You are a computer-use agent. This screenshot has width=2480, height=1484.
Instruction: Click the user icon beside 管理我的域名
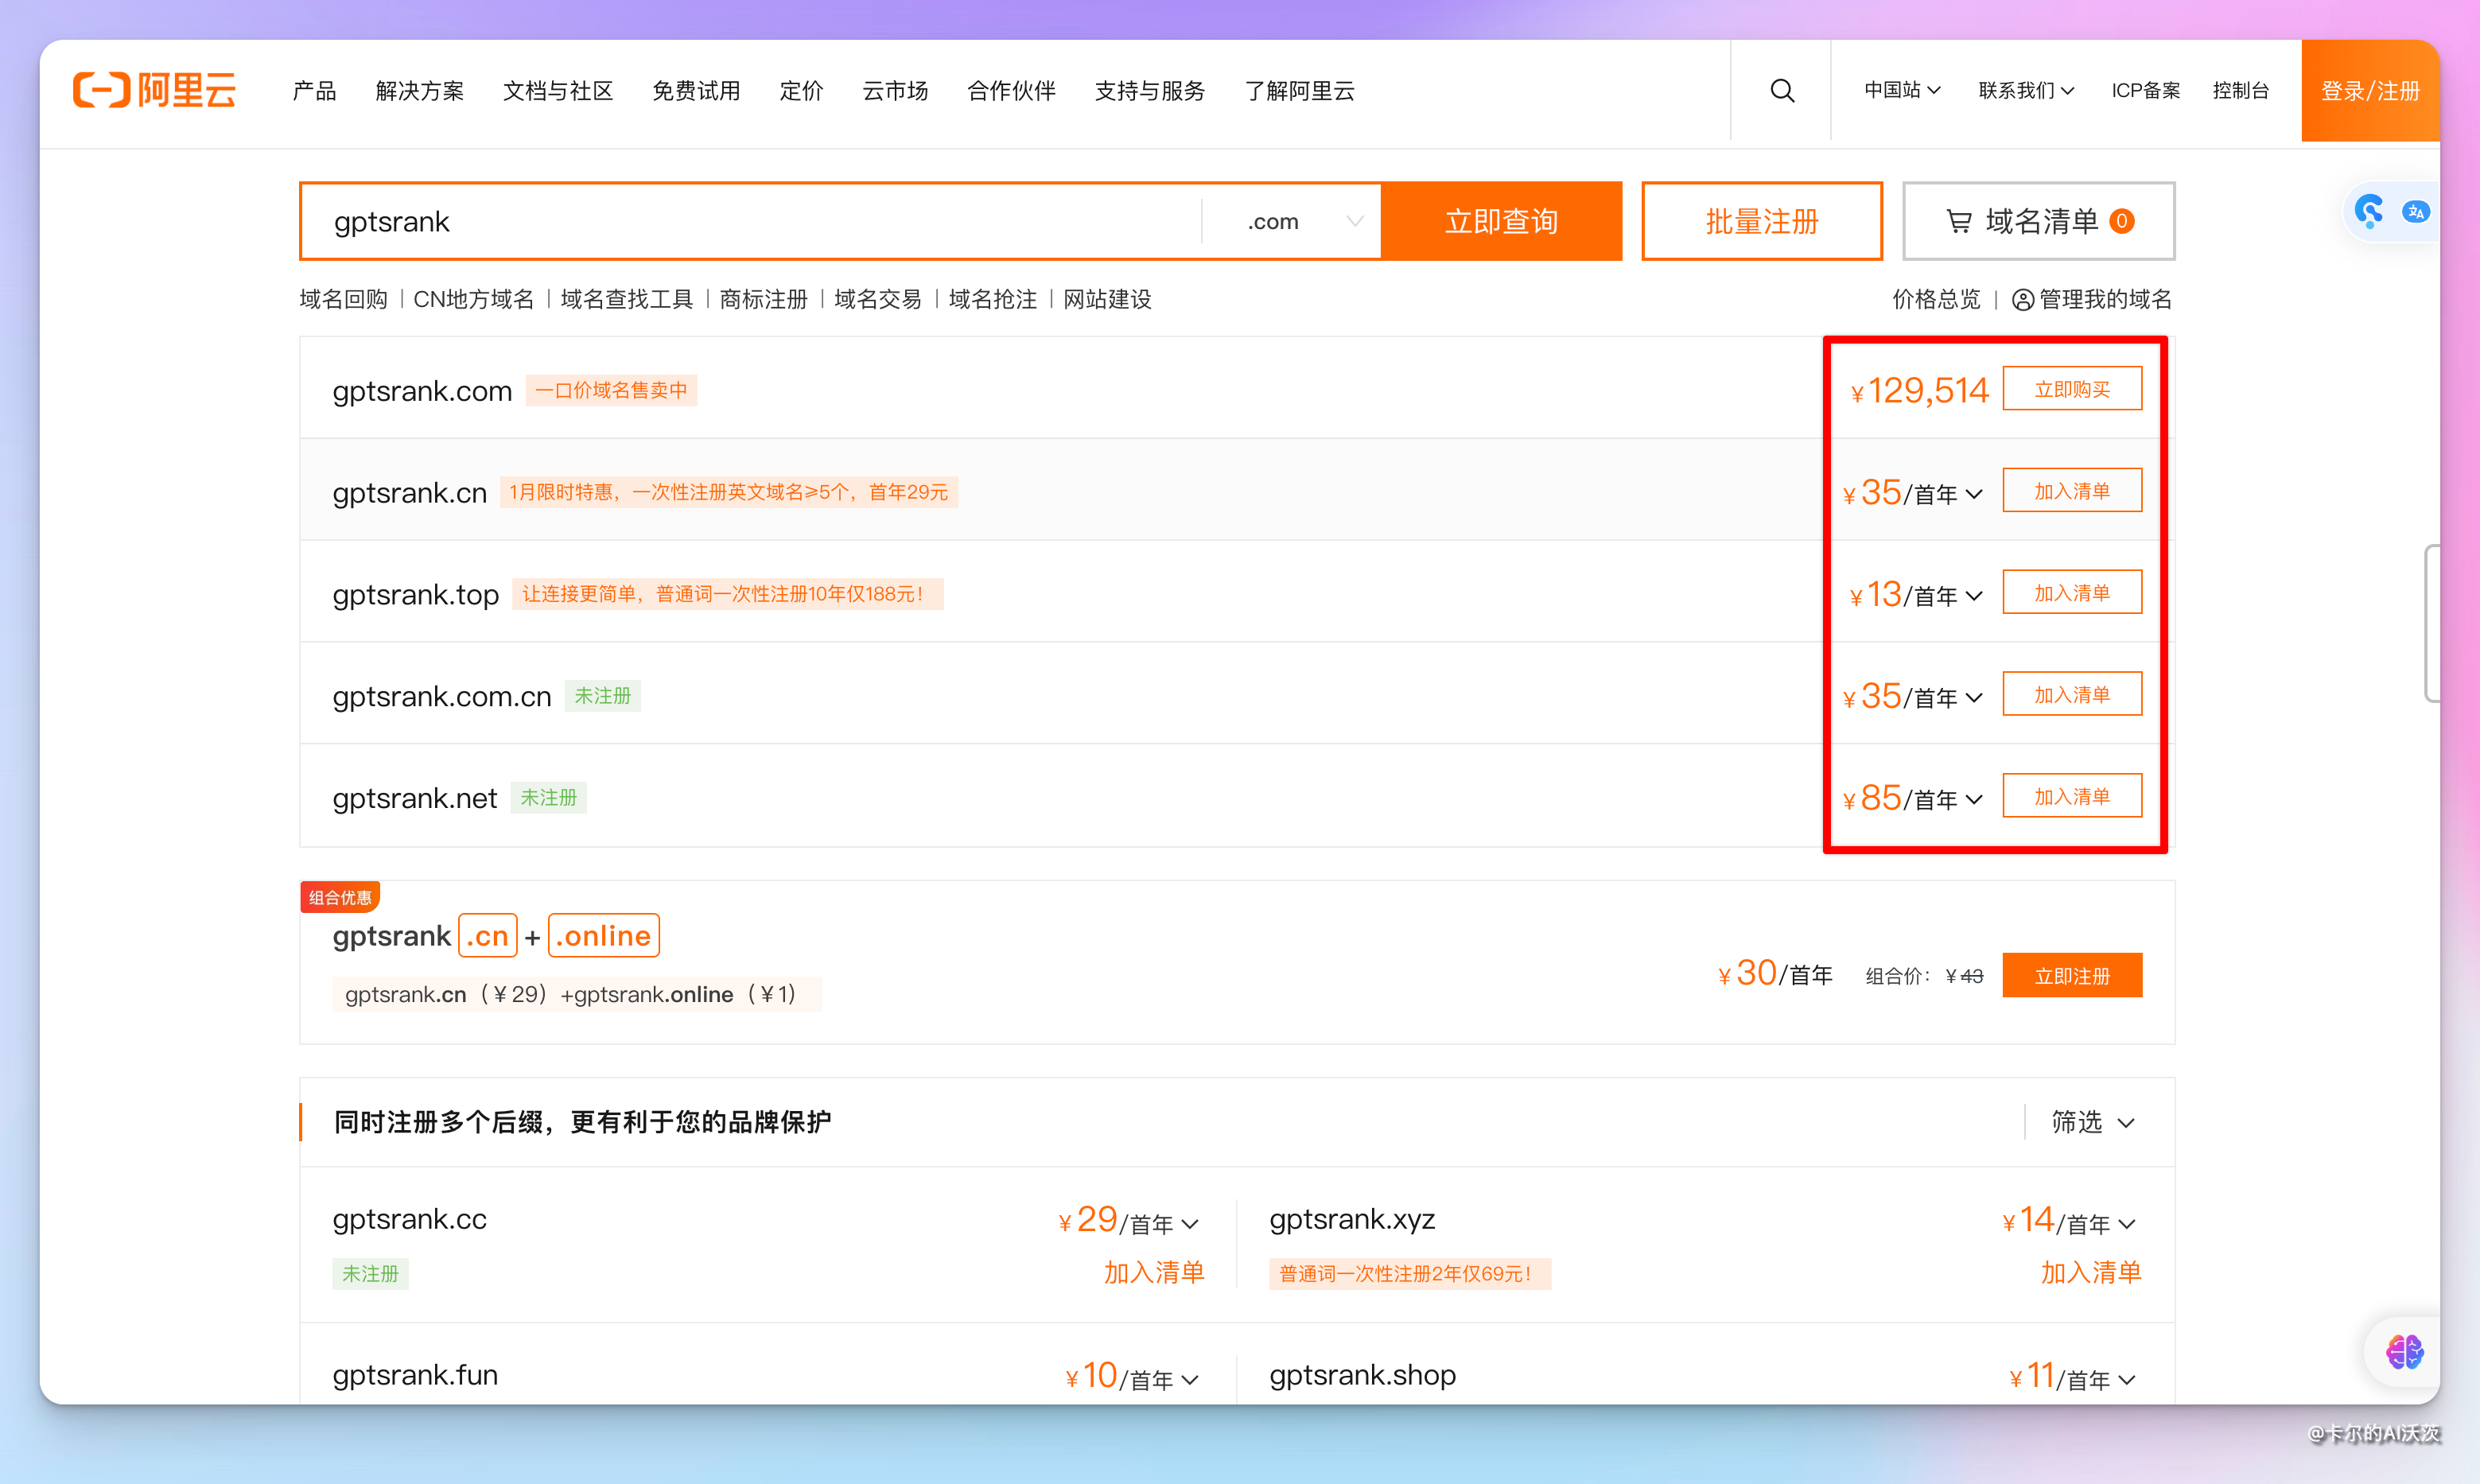(x=2022, y=300)
